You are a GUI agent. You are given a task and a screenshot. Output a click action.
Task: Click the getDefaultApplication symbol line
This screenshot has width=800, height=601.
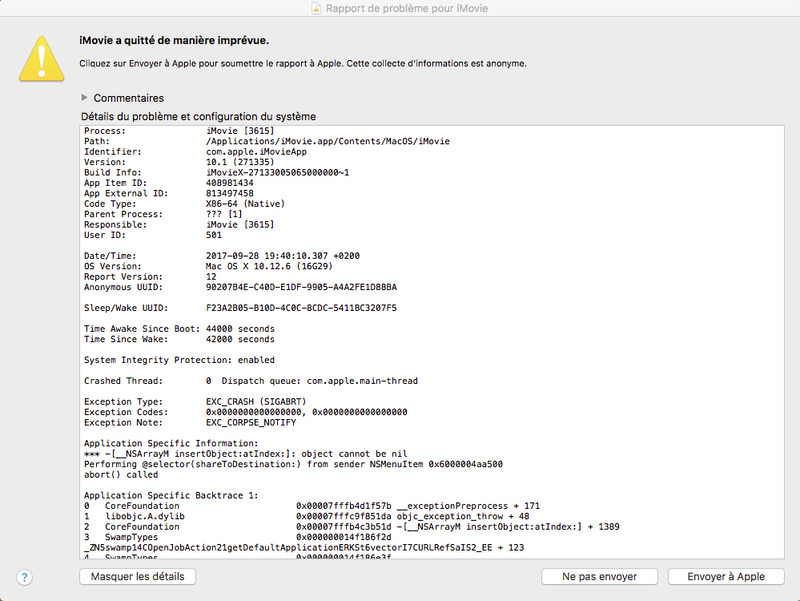click(x=304, y=548)
